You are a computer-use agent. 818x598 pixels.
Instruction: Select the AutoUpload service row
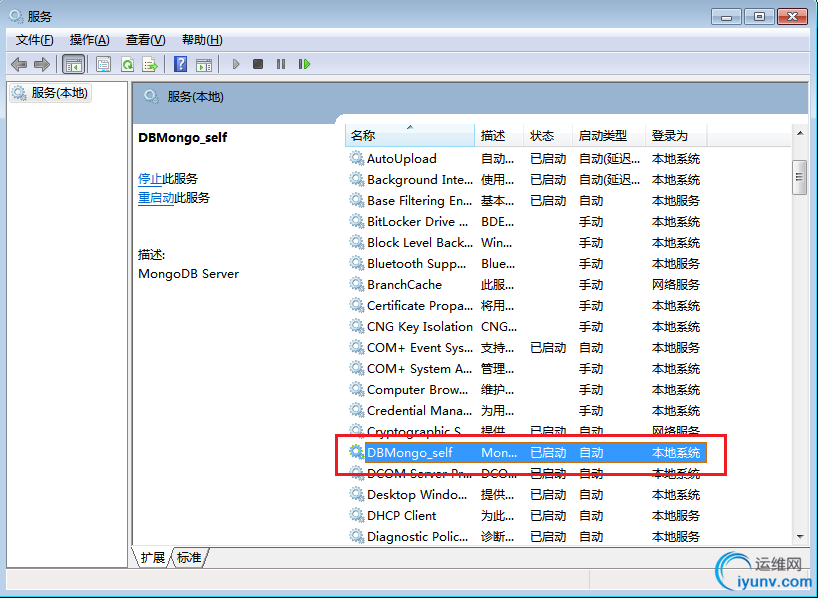pos(527,158)
